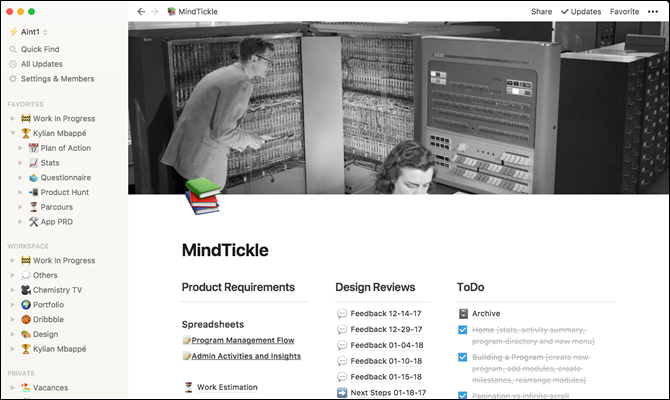Expand Work In Progress in Favorites
The image size is (670, 400).
point(12,118)
